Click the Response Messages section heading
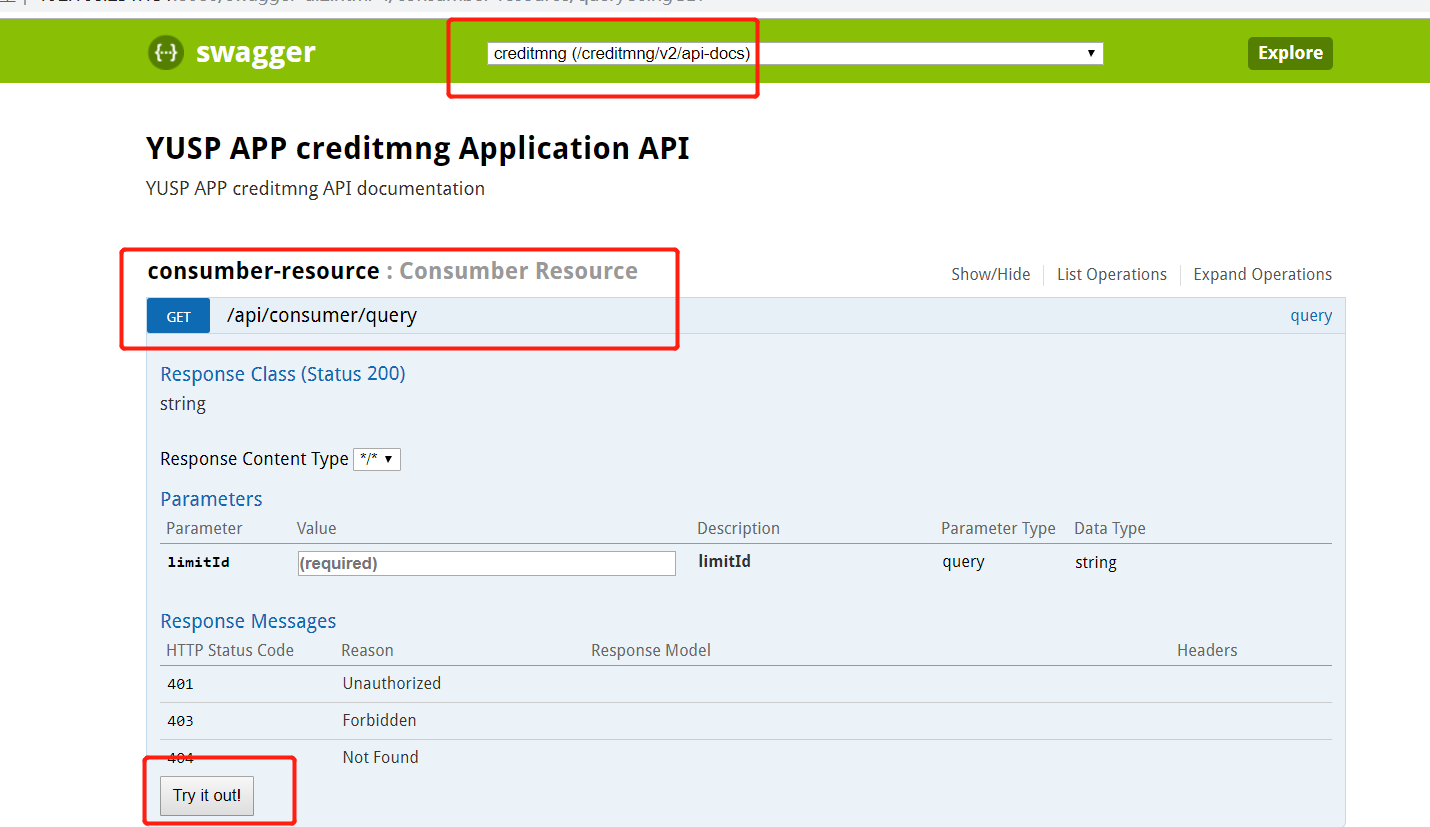The width and height of the screenshot is (1430, 827). point(248,621)
